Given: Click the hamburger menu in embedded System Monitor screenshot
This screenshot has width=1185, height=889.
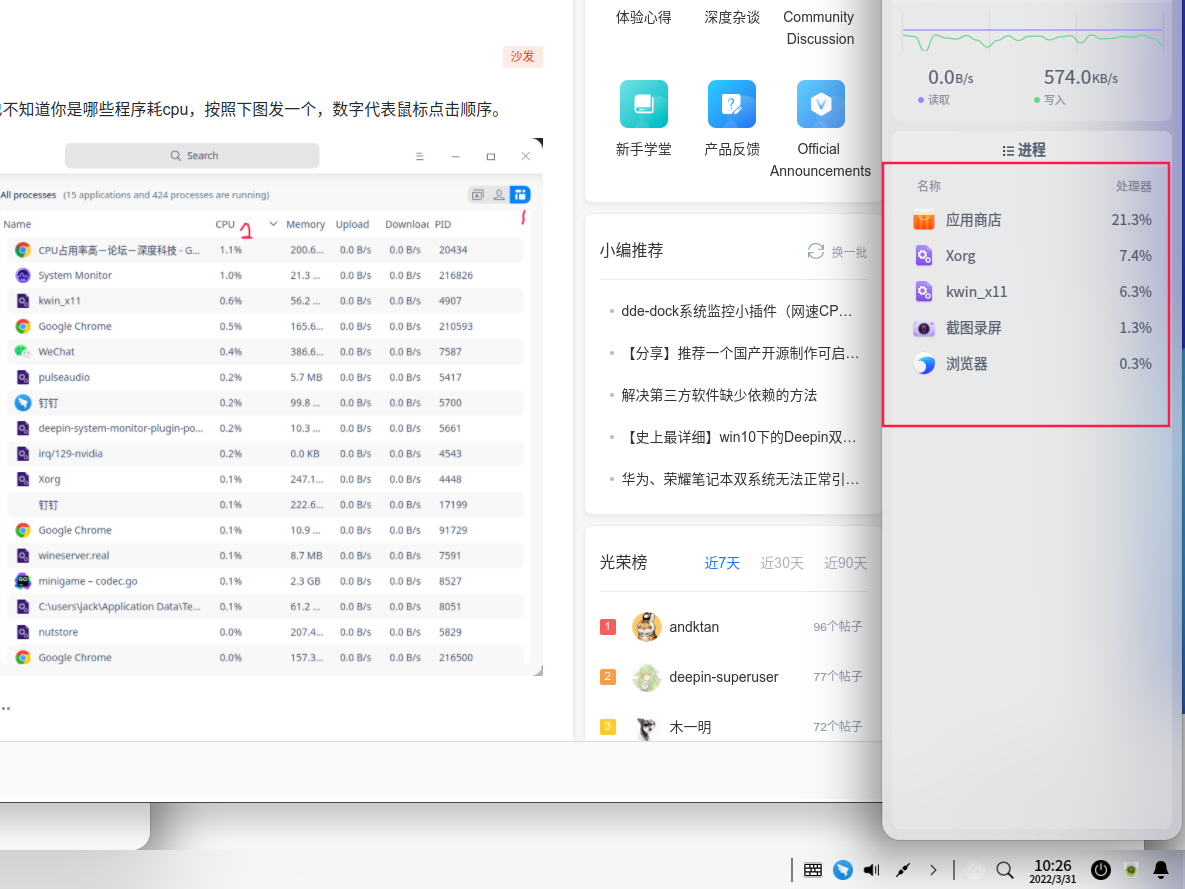Looking at the screenshot, I should click(419, 156).
